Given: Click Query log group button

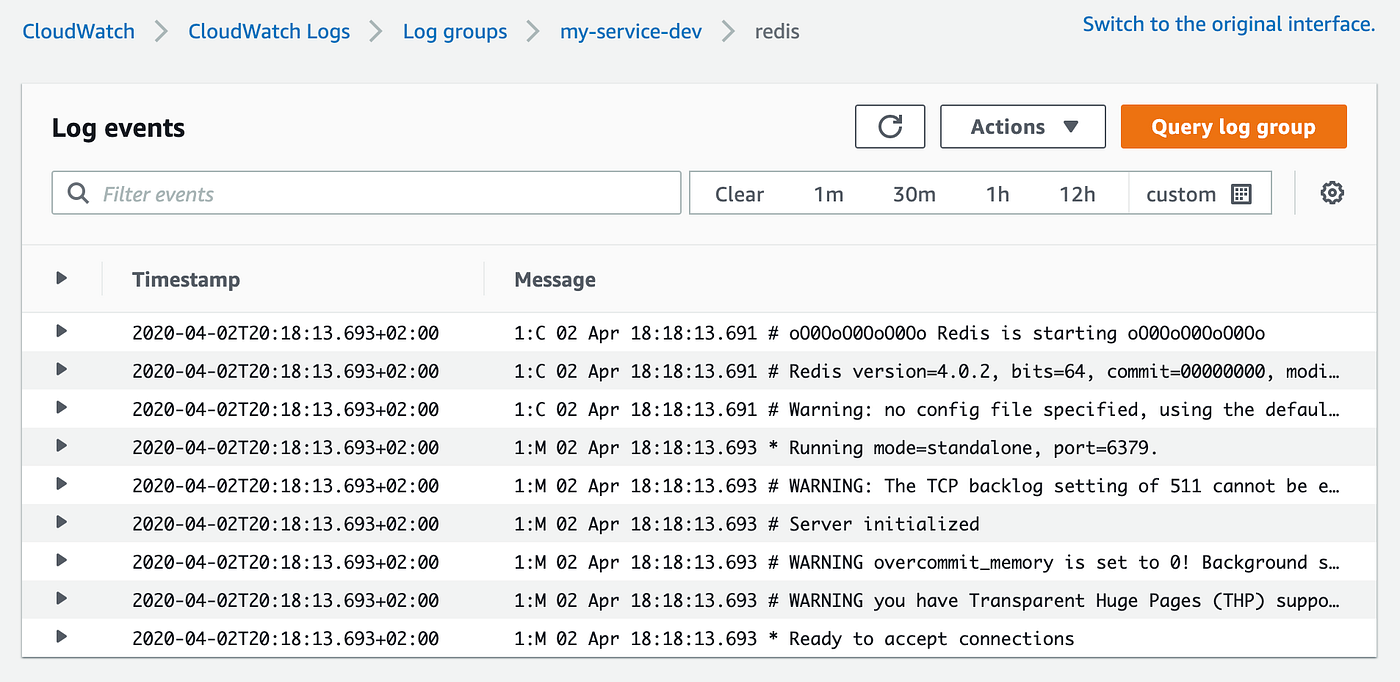Looking at the screenshot, I should coord(1233,127).
